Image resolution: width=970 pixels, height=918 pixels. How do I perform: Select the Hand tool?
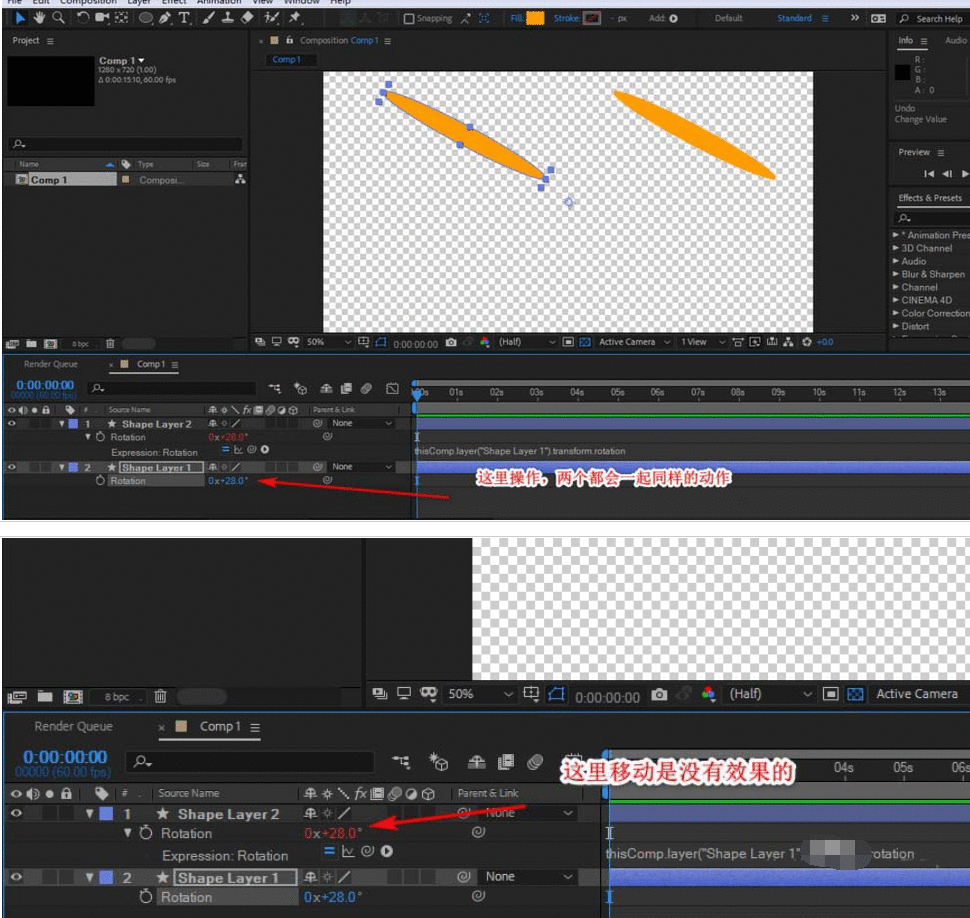[40, 18]
